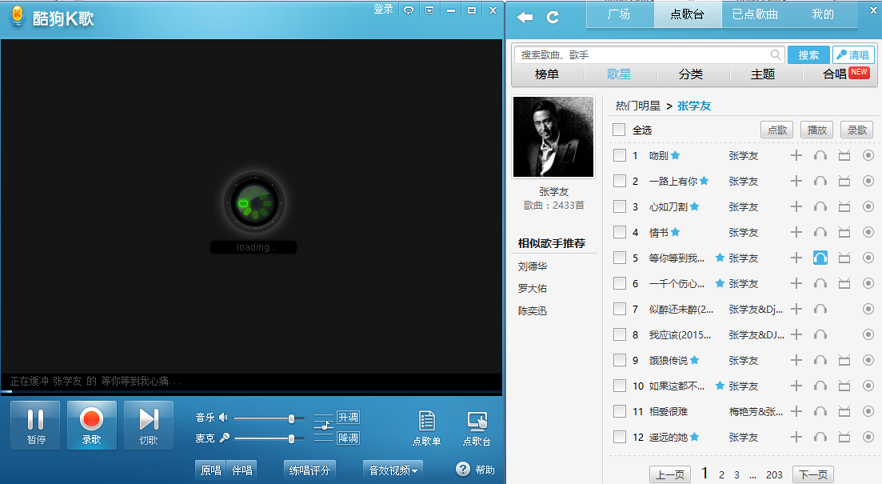Check the checkbox for 心如刀割
This screenshot has height=484, width=882.
(x=619, y=207)
